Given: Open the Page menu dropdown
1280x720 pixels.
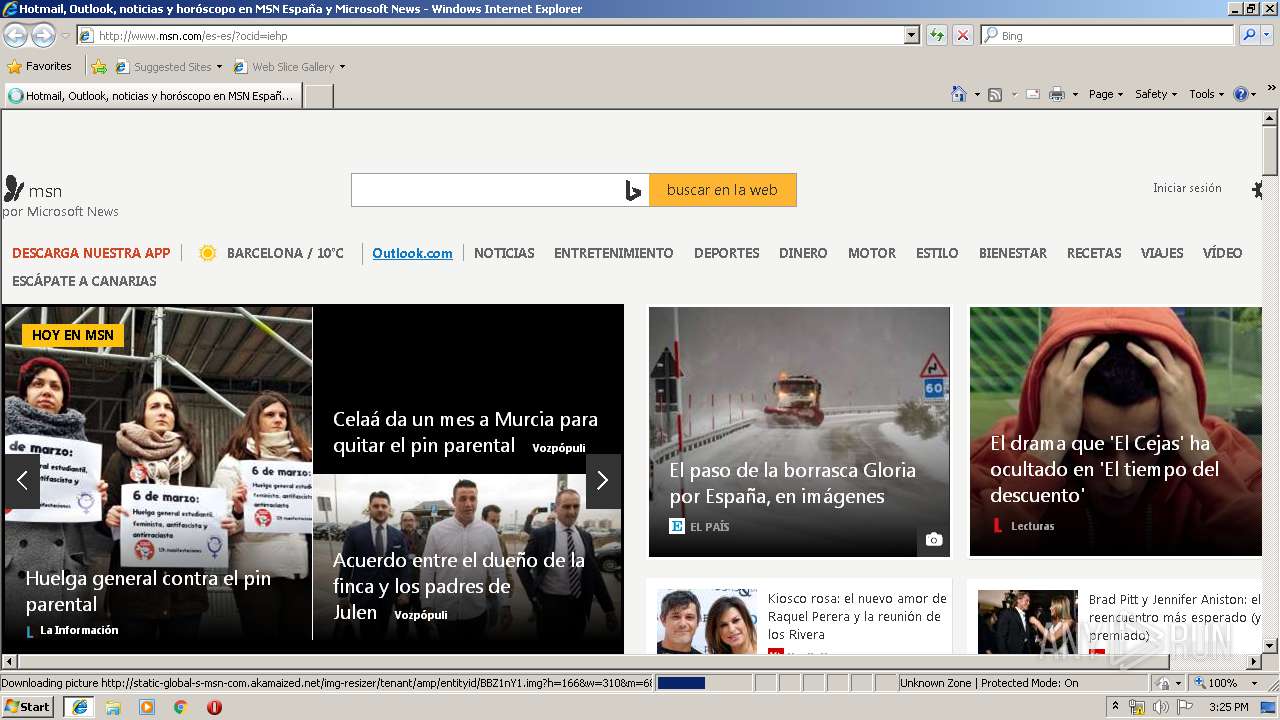Looking at the screenshot, I should (x=1105, y=94).
